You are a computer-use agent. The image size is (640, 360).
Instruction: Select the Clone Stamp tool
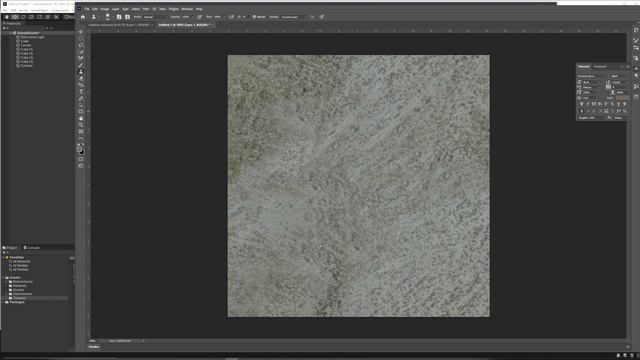pyautogui.click(x=81, y=71)
